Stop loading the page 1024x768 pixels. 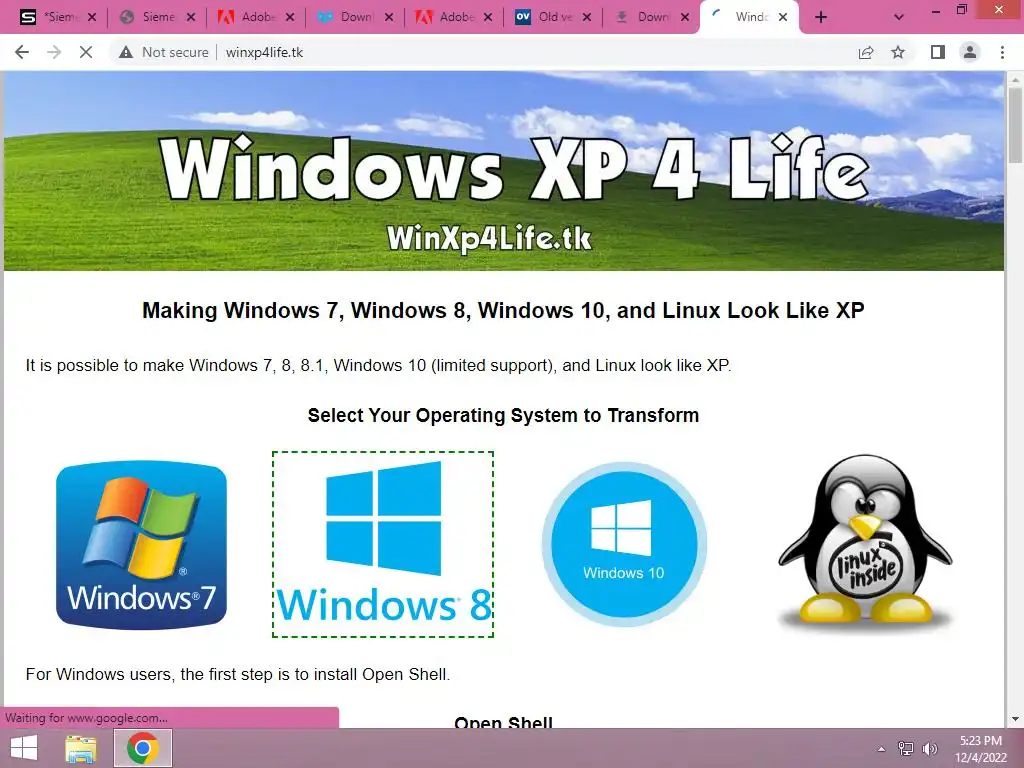[x=86, y=52]
